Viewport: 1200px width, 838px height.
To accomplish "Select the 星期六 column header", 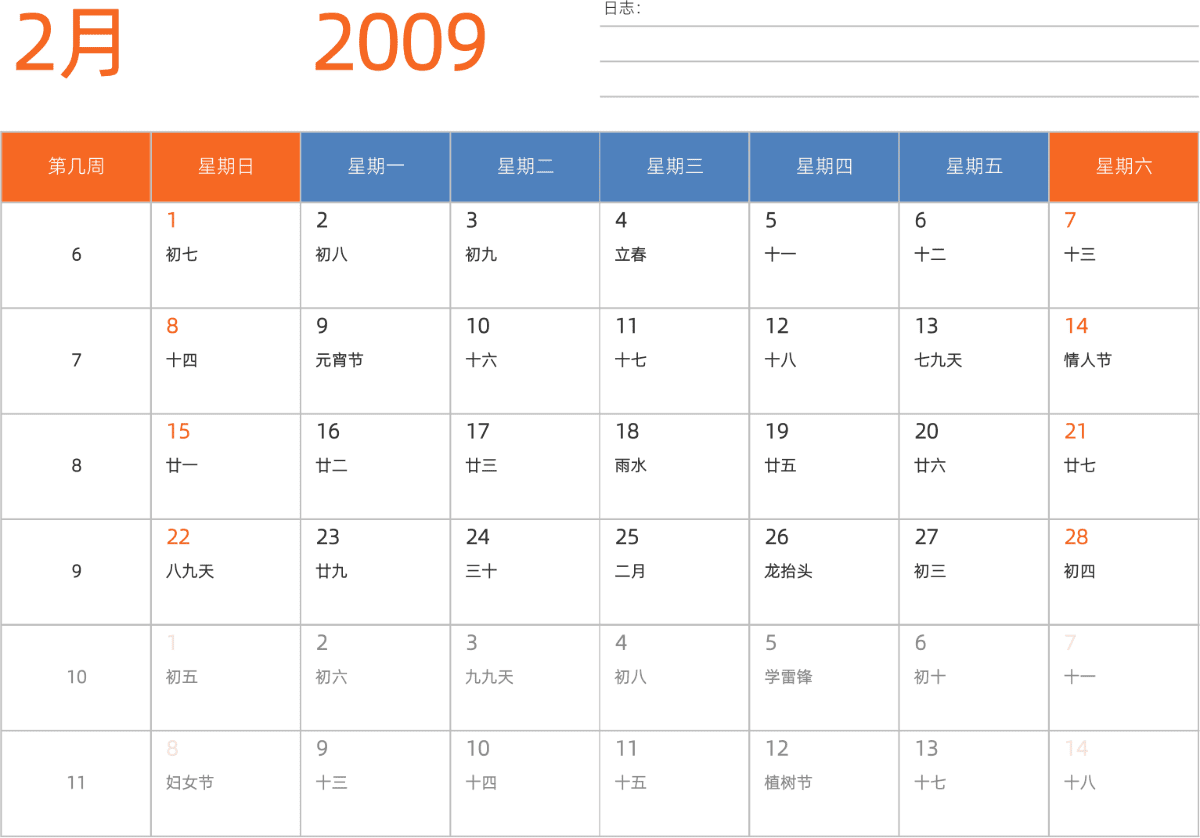I will pyautogui.click(x=1124, y=167).
